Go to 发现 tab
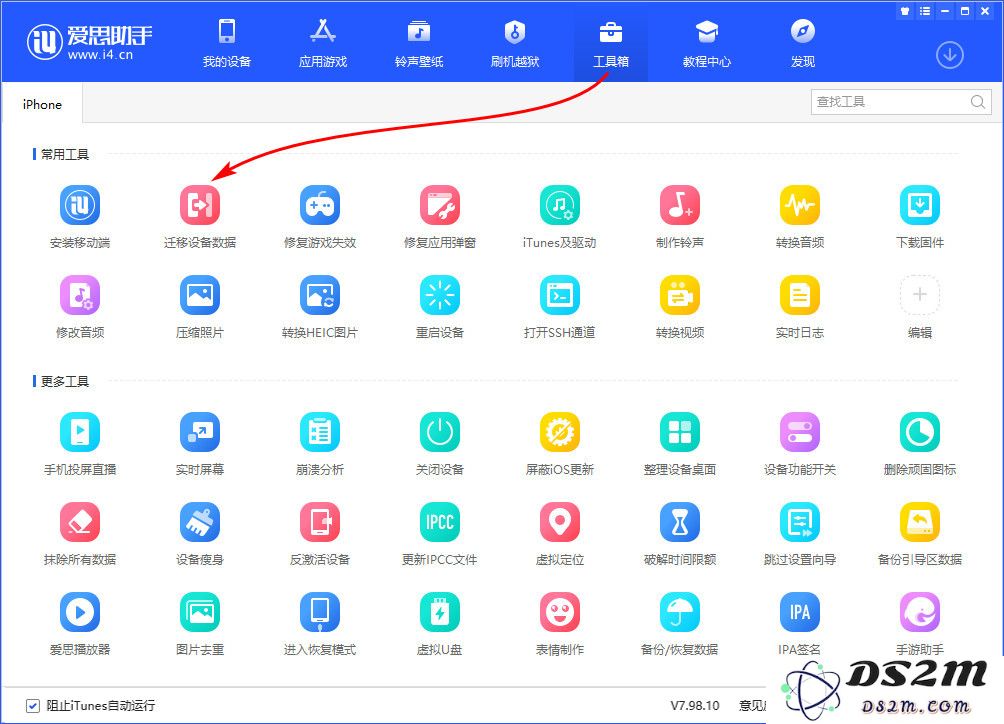 click(803, 42)
